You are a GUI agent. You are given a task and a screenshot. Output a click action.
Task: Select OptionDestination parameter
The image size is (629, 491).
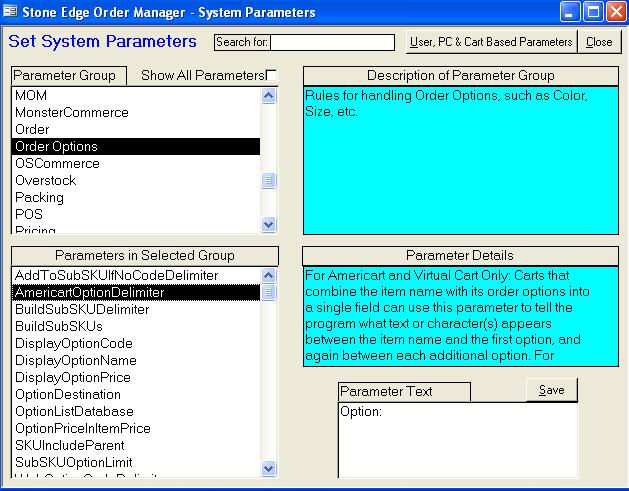click(x=136, y=394)
